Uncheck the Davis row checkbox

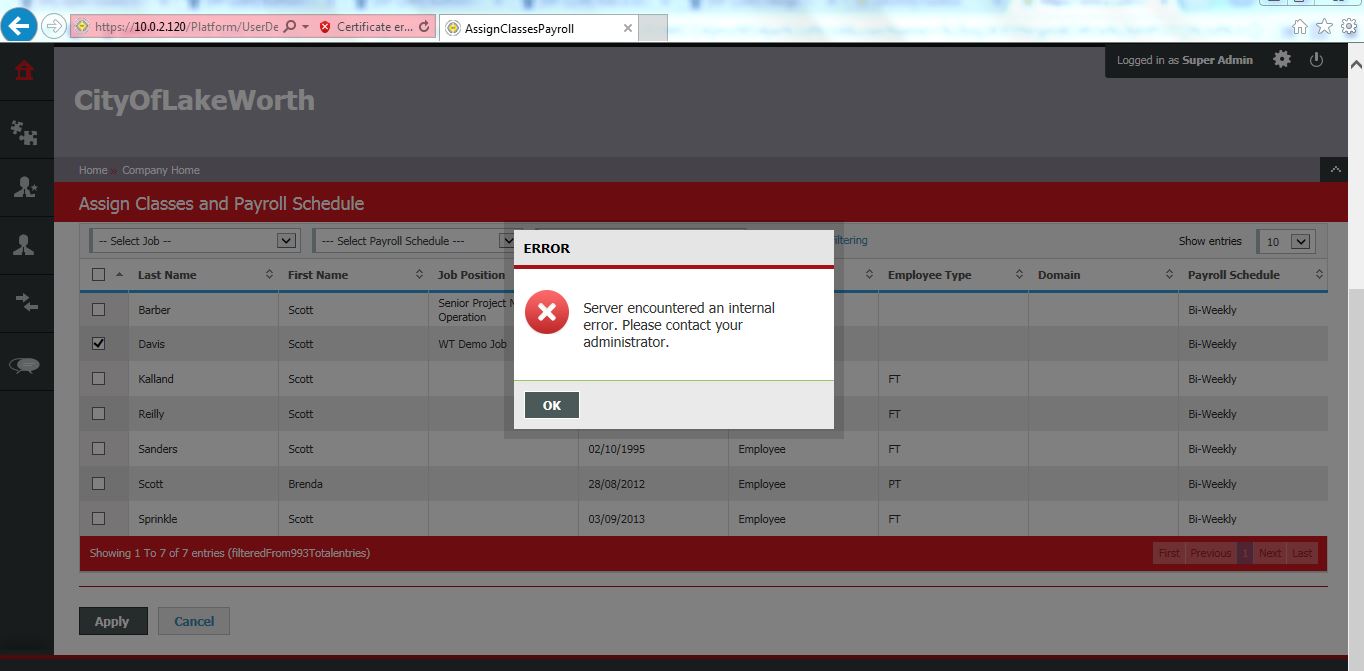[98, 344]
